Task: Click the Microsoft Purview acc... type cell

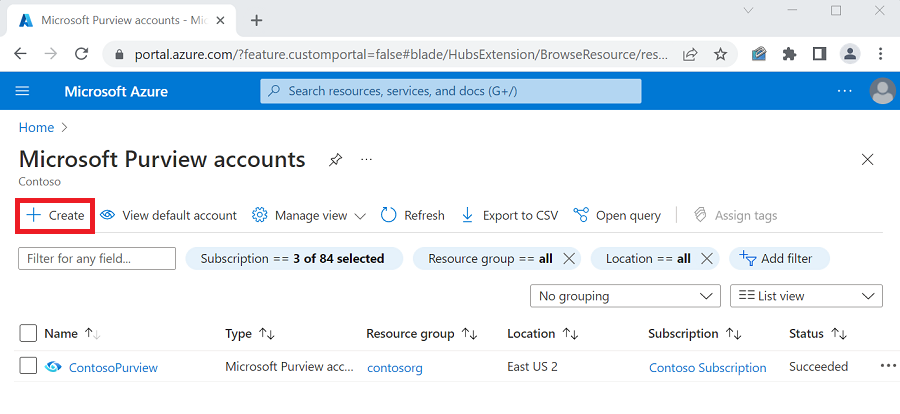Action: click(289, 366)
